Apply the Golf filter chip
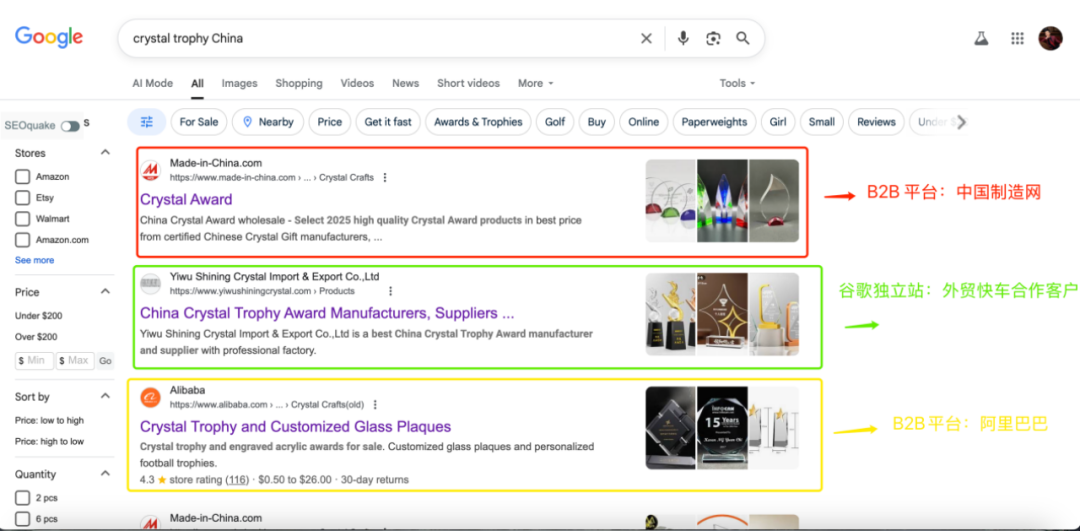This screenshot has width=1080, height=531. [x=555, y=122]
